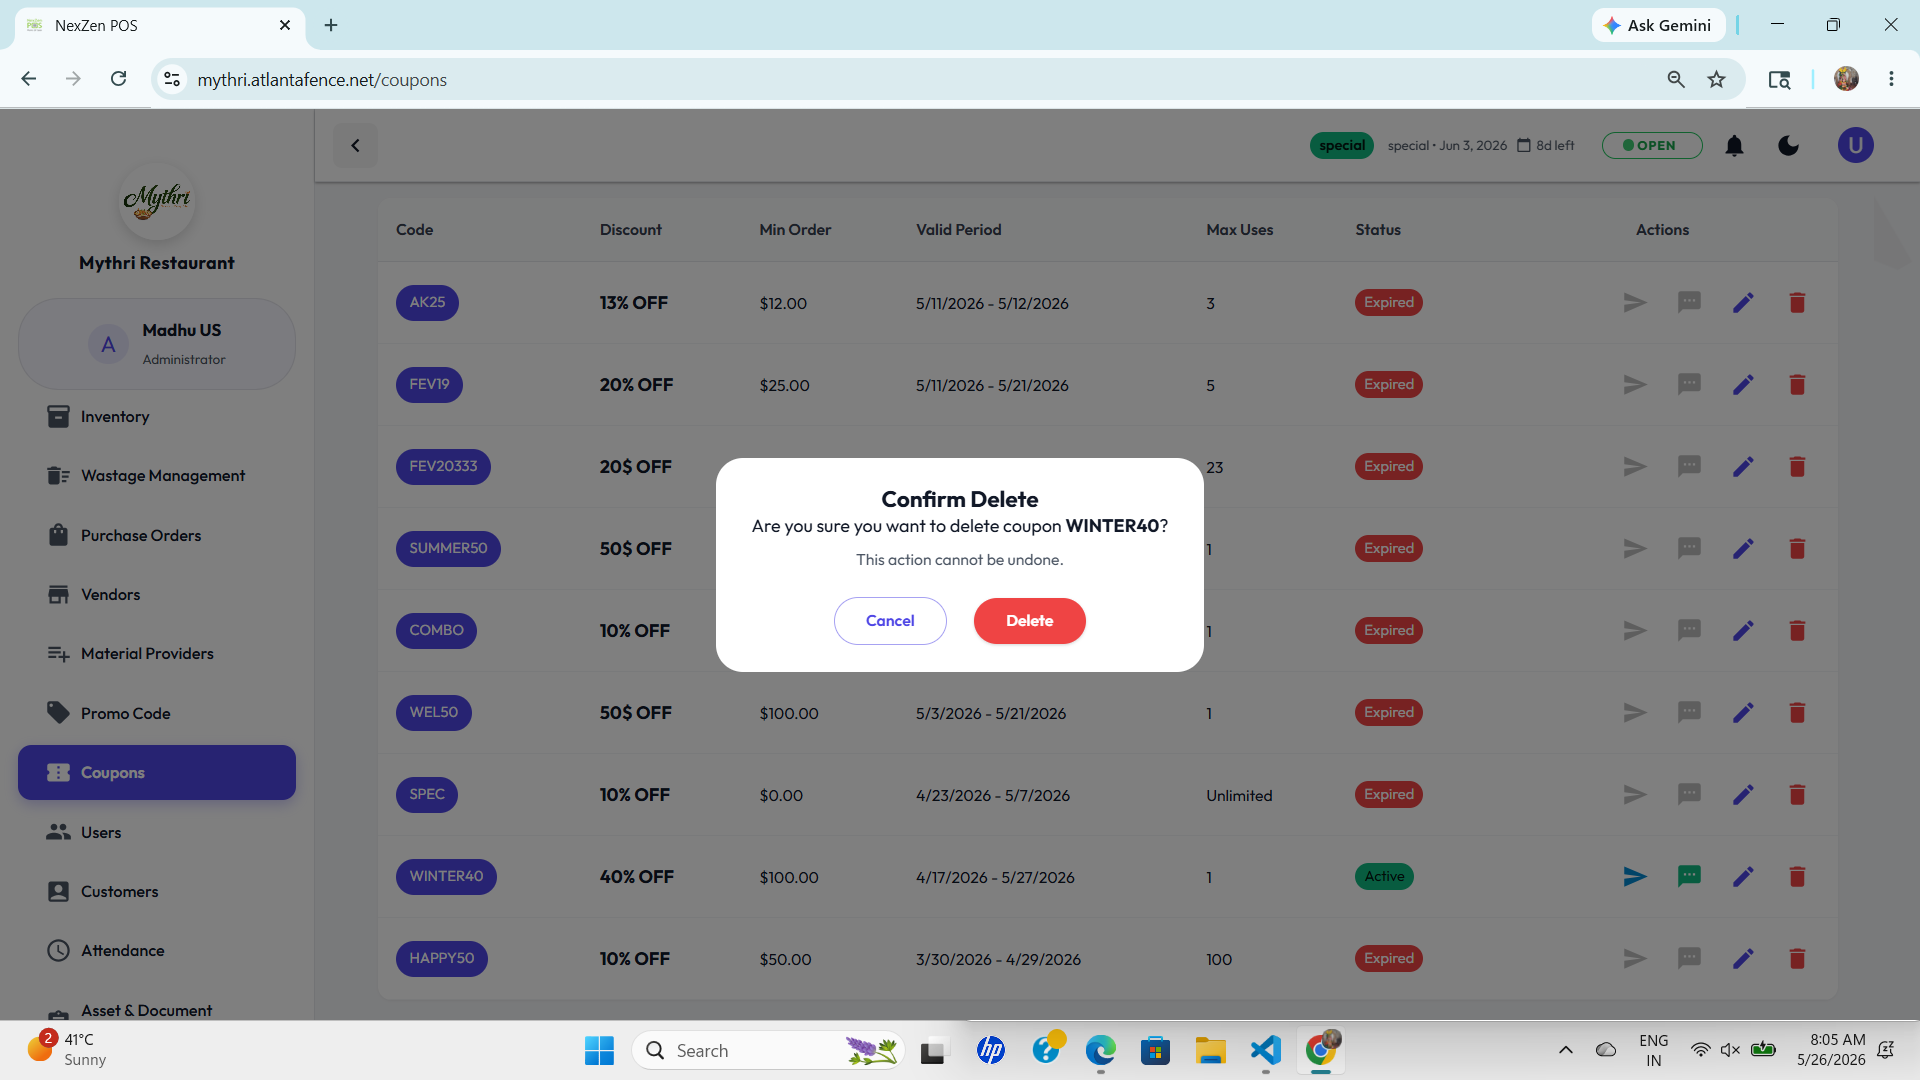
Task: Edit the AK25 coupon
Action: 1743,303
